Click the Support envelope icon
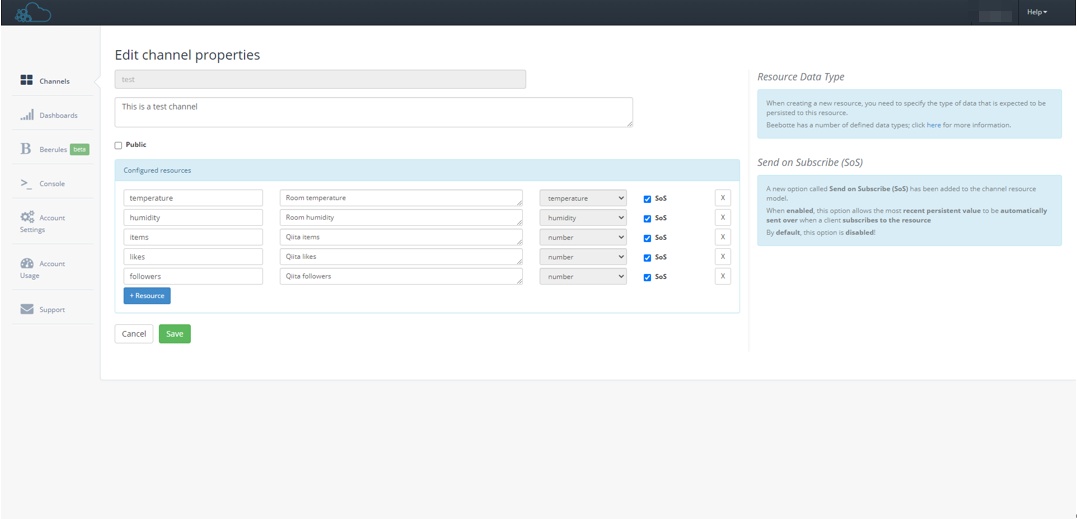 [27, 309]
